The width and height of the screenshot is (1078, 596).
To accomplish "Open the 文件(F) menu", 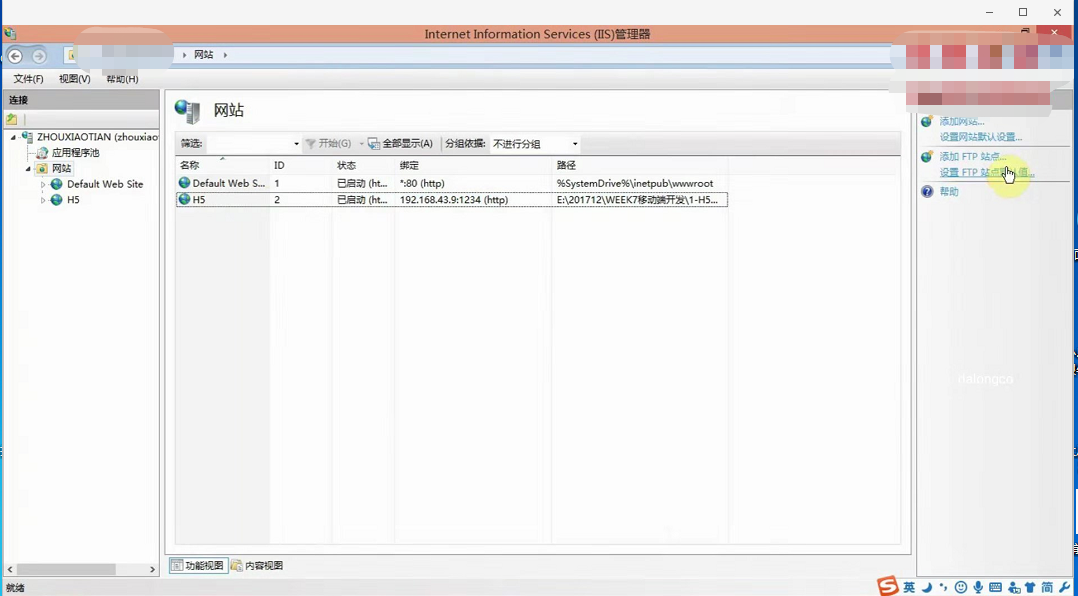I will click(29, 79).
